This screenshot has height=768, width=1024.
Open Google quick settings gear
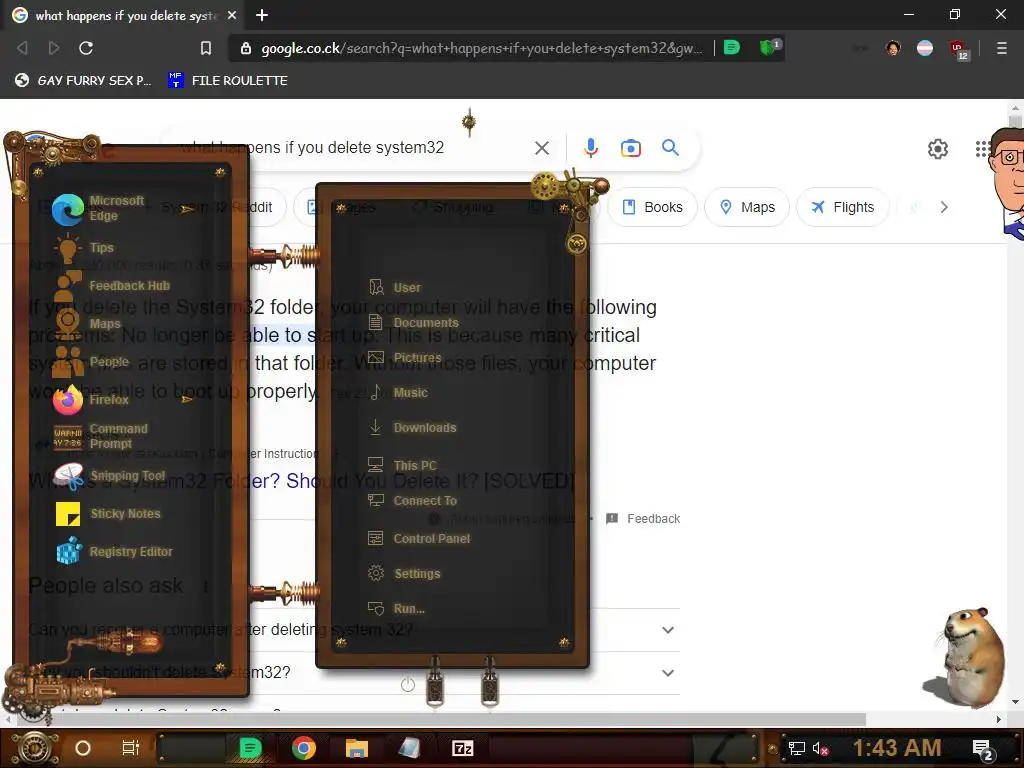(938, 149)
